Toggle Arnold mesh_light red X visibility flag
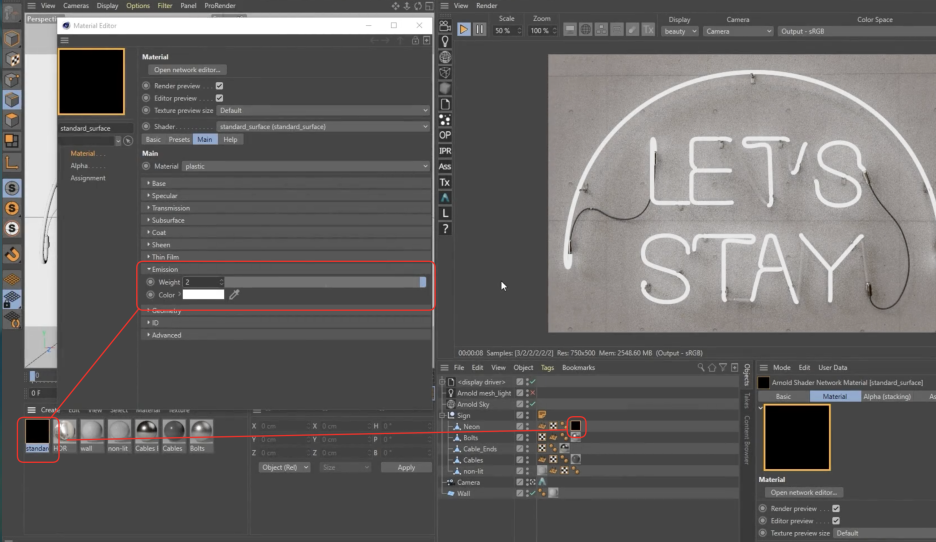The image size is (936, 542). [532, 393]
